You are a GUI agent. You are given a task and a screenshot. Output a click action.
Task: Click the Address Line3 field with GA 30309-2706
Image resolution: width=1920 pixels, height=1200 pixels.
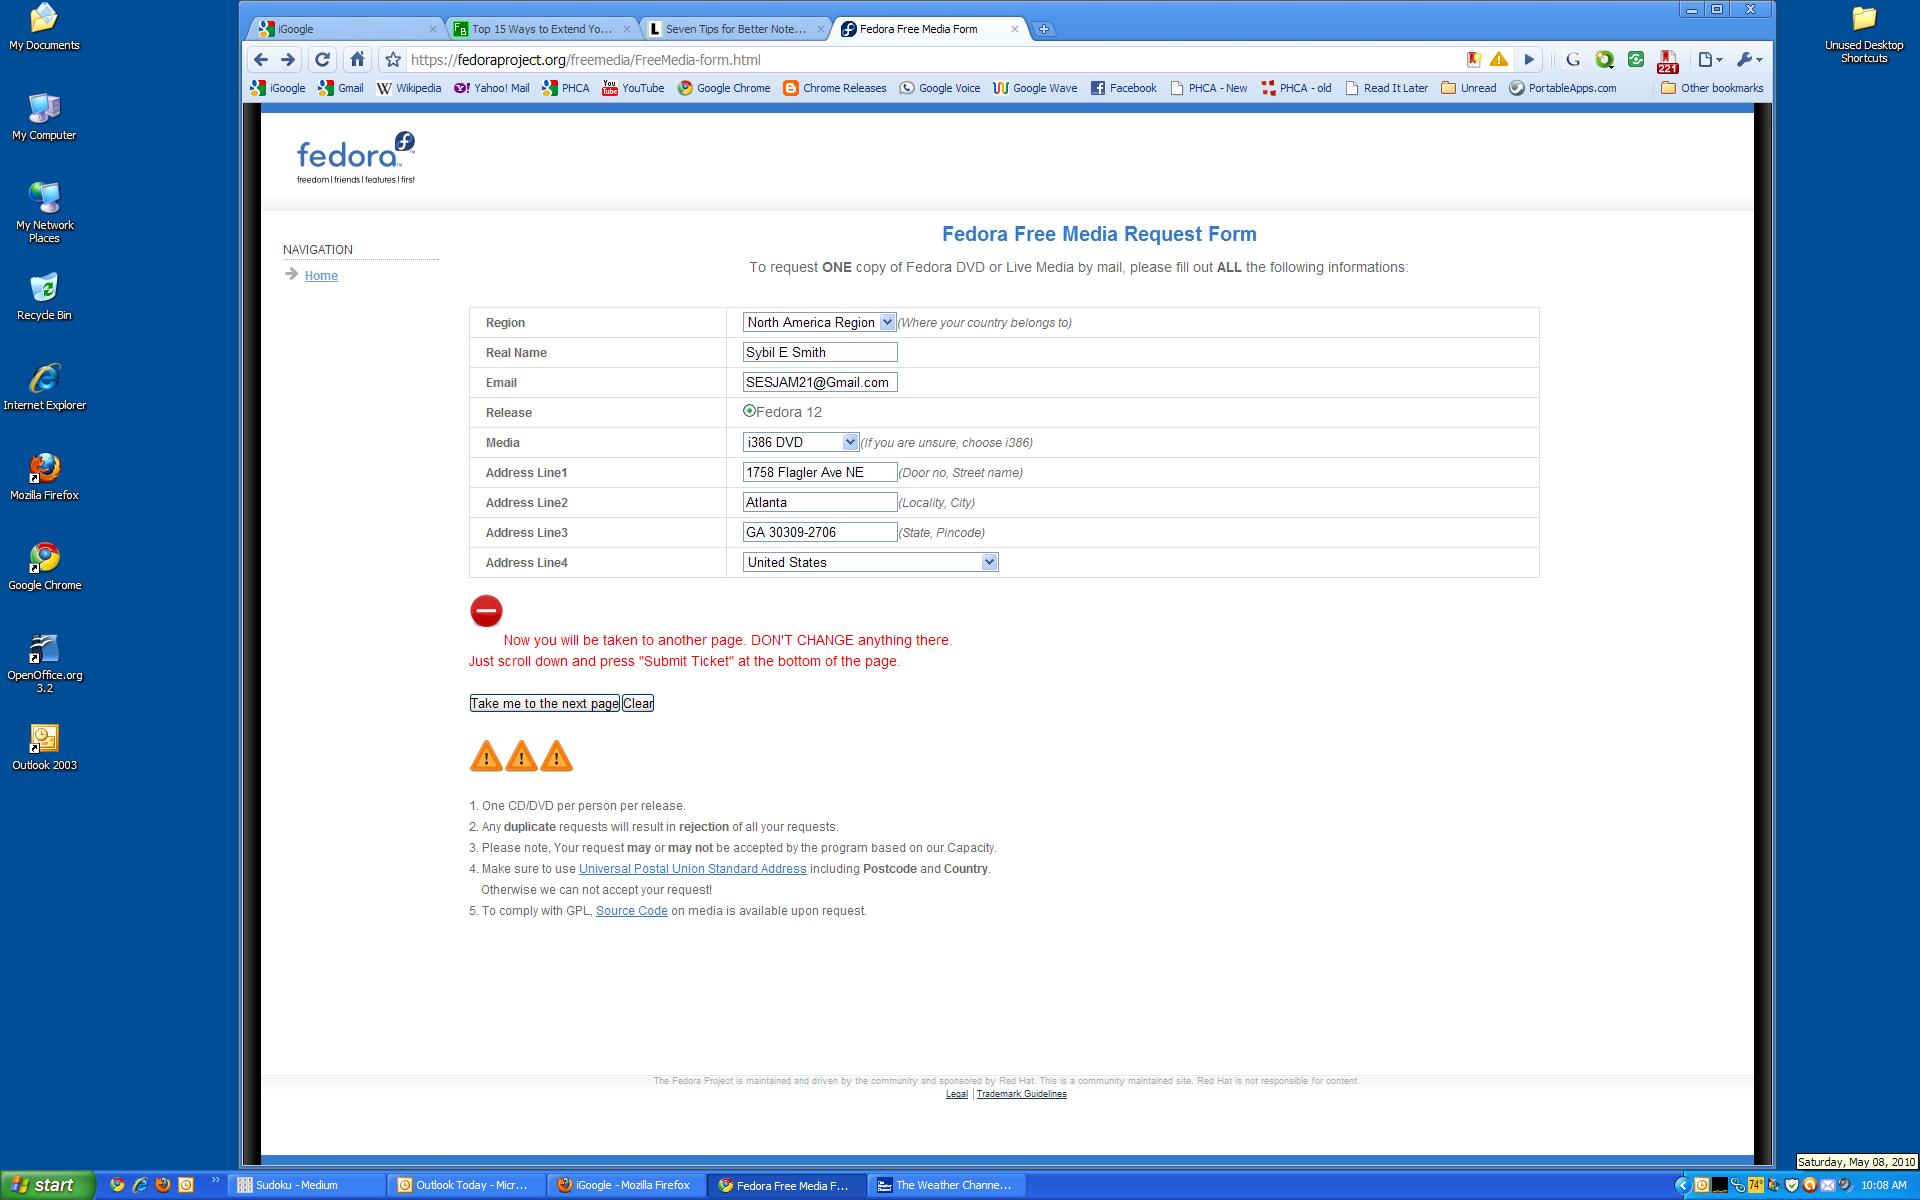click(820, 532)
